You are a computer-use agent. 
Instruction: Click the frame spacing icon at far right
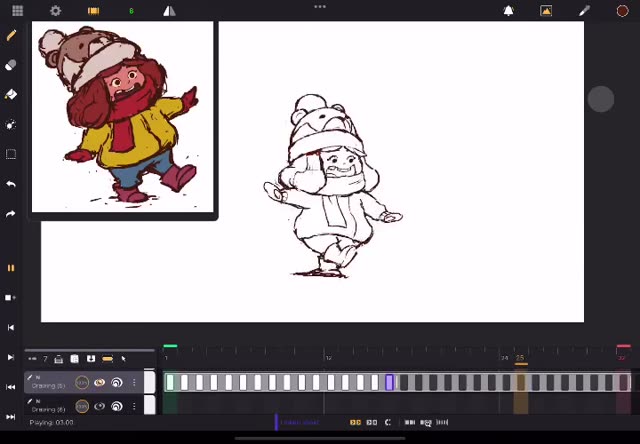tap(442, 422)
